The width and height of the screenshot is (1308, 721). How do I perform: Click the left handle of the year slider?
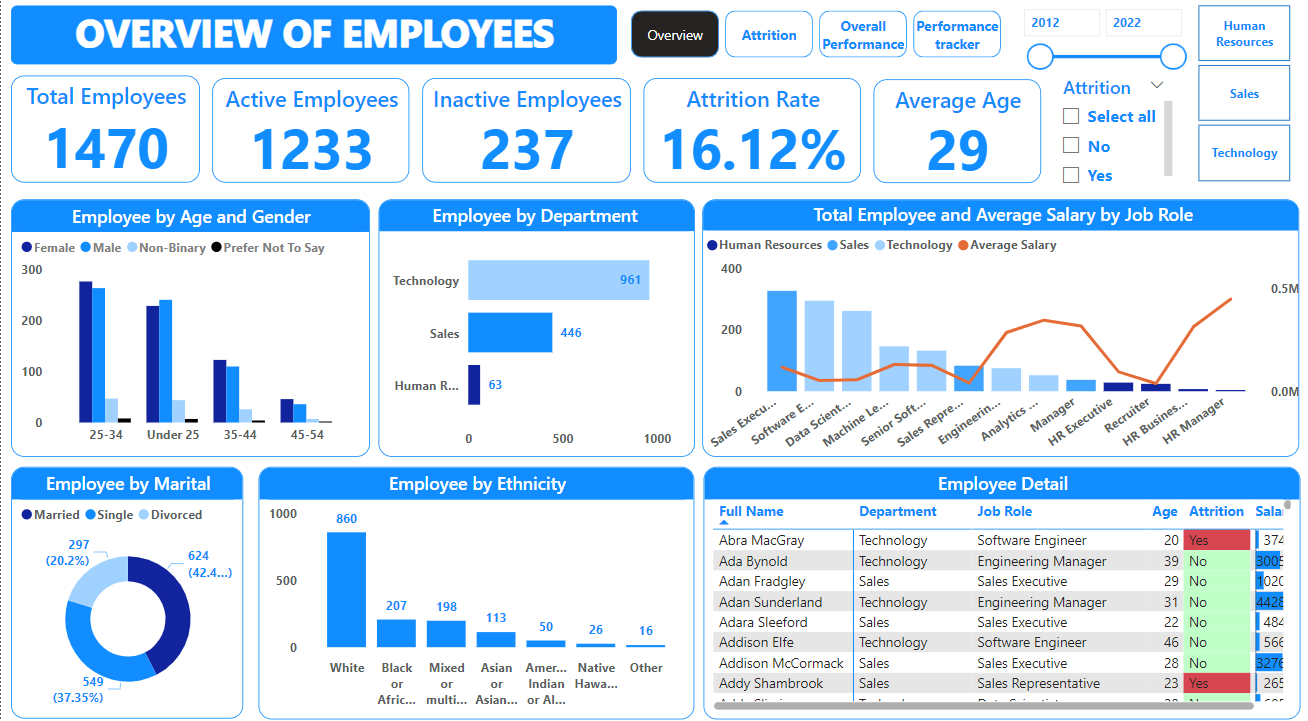click(1040, 57)
